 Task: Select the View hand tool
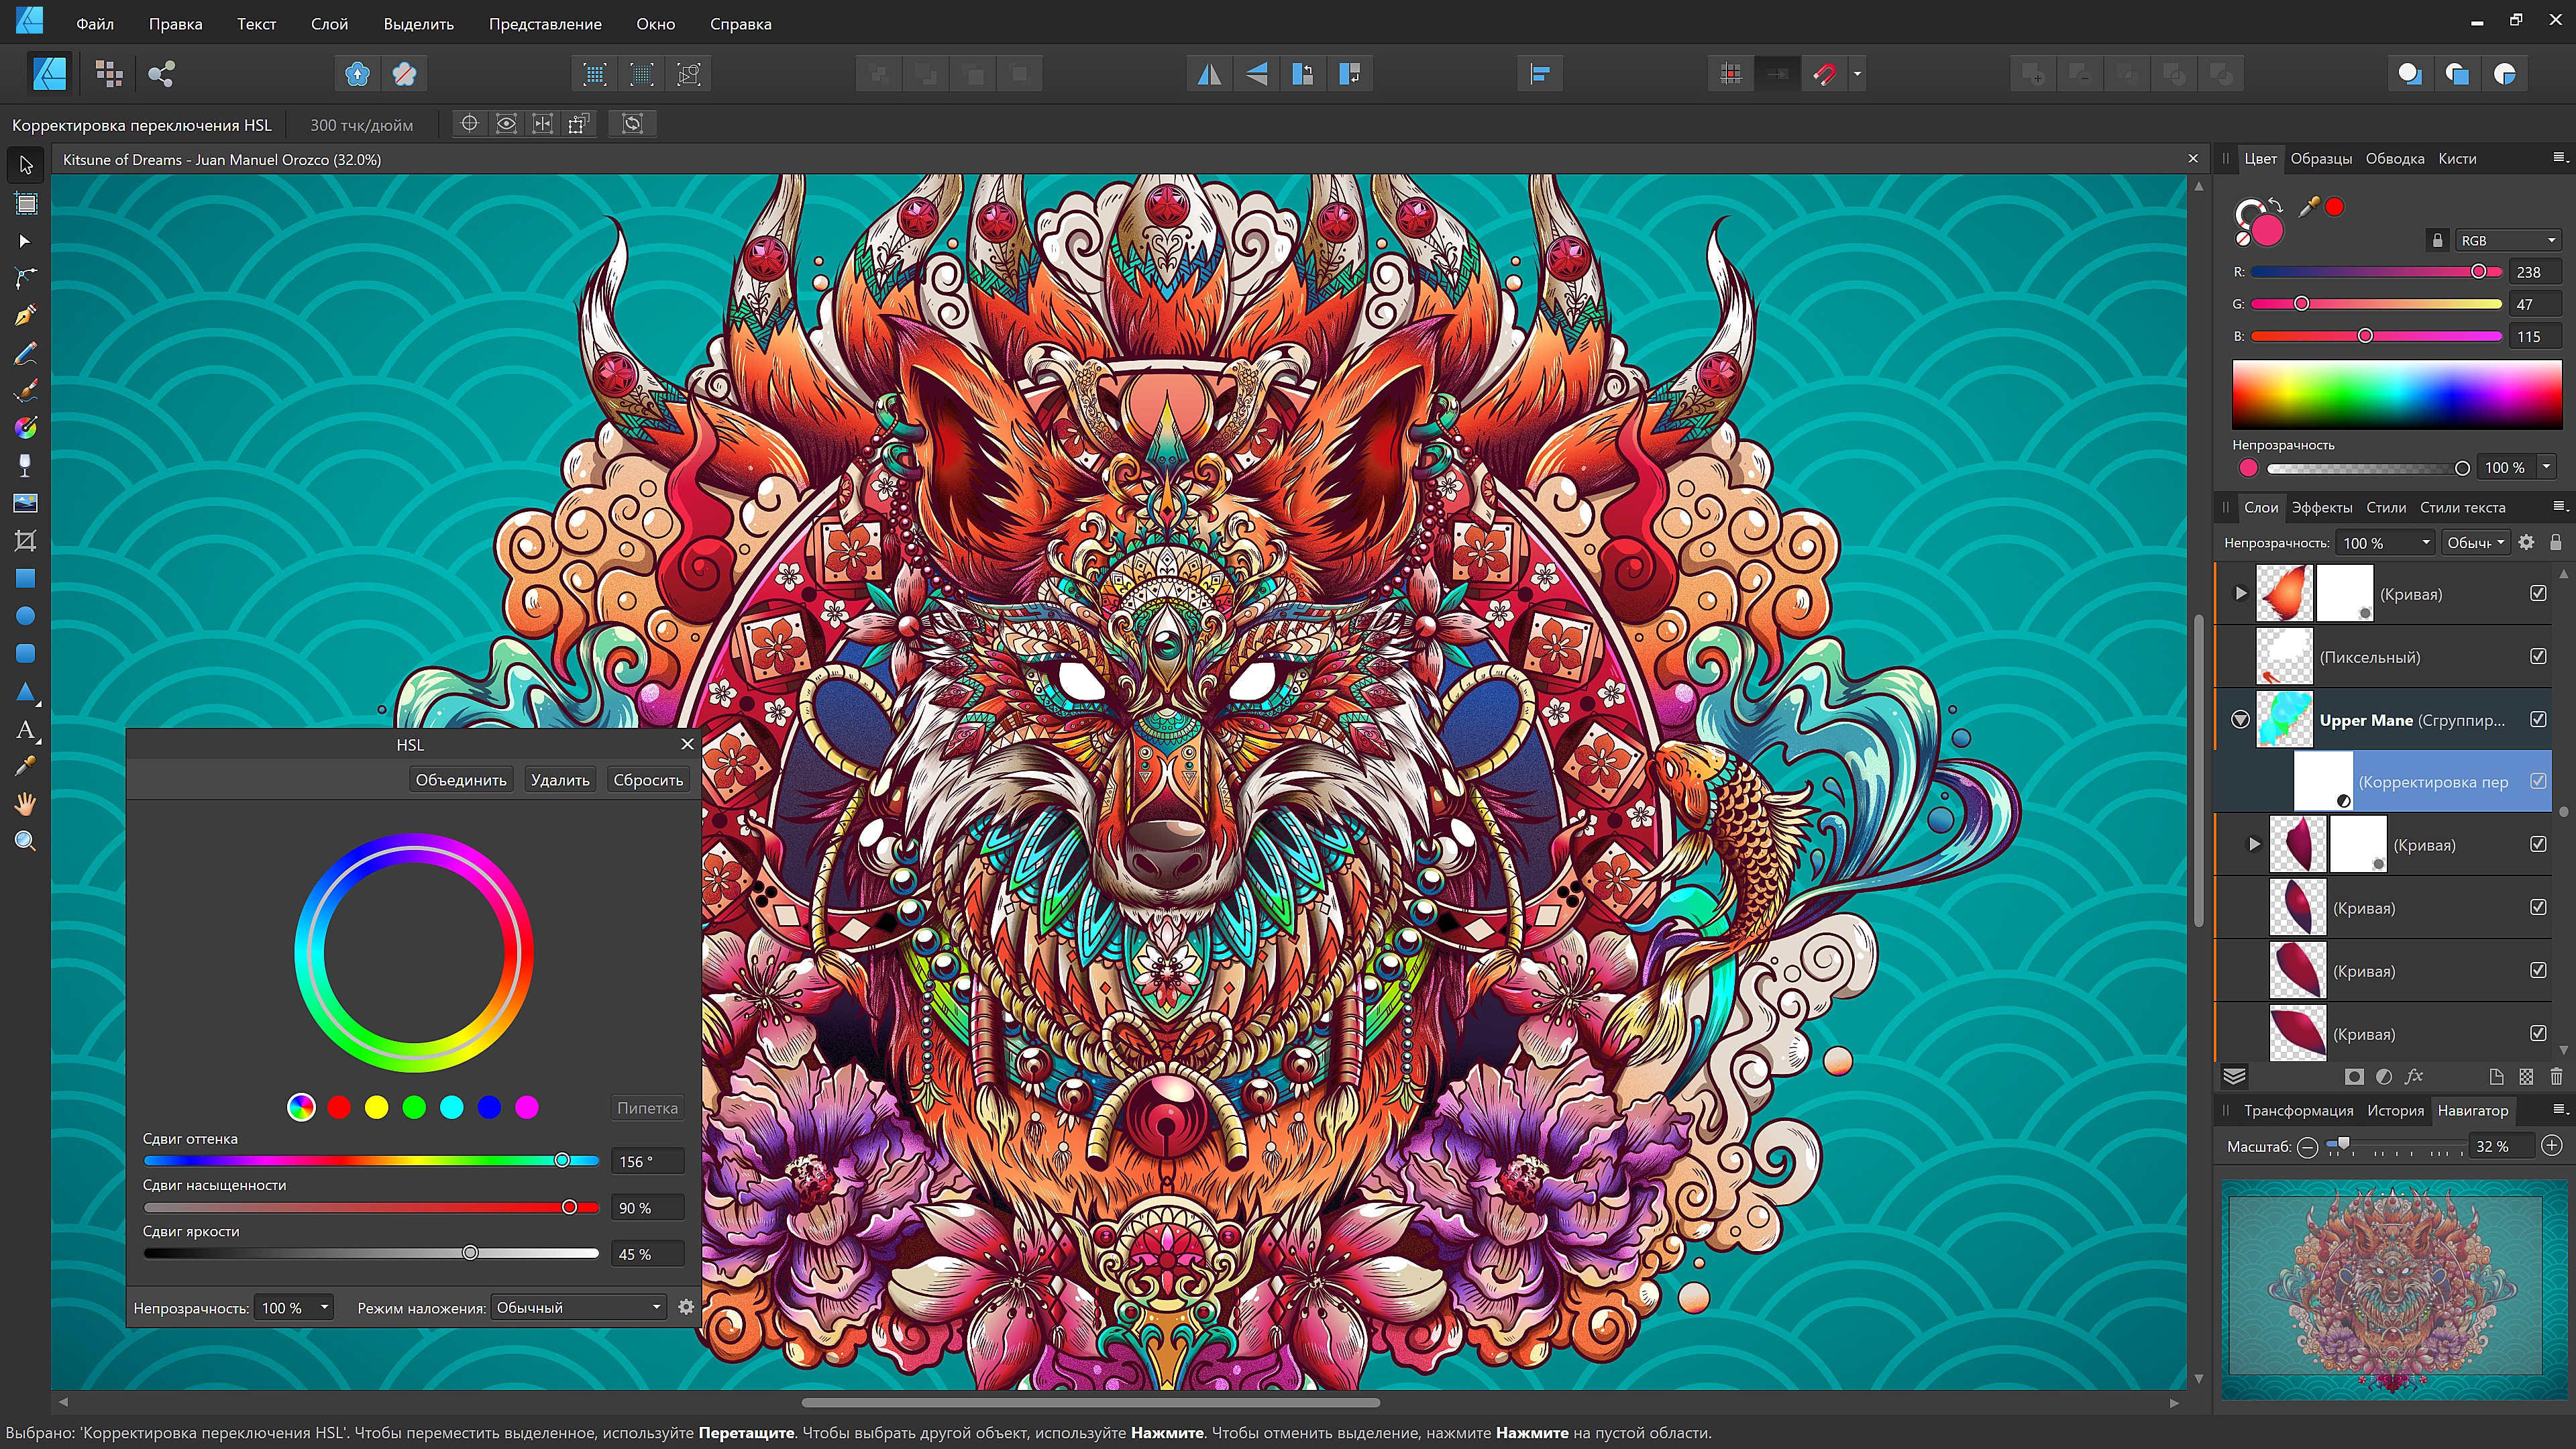pos(26,803)
